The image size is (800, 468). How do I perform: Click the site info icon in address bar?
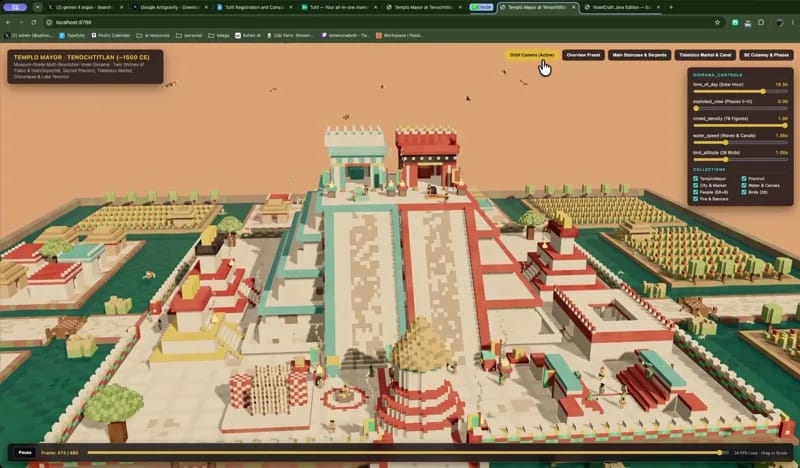point(49,22)
